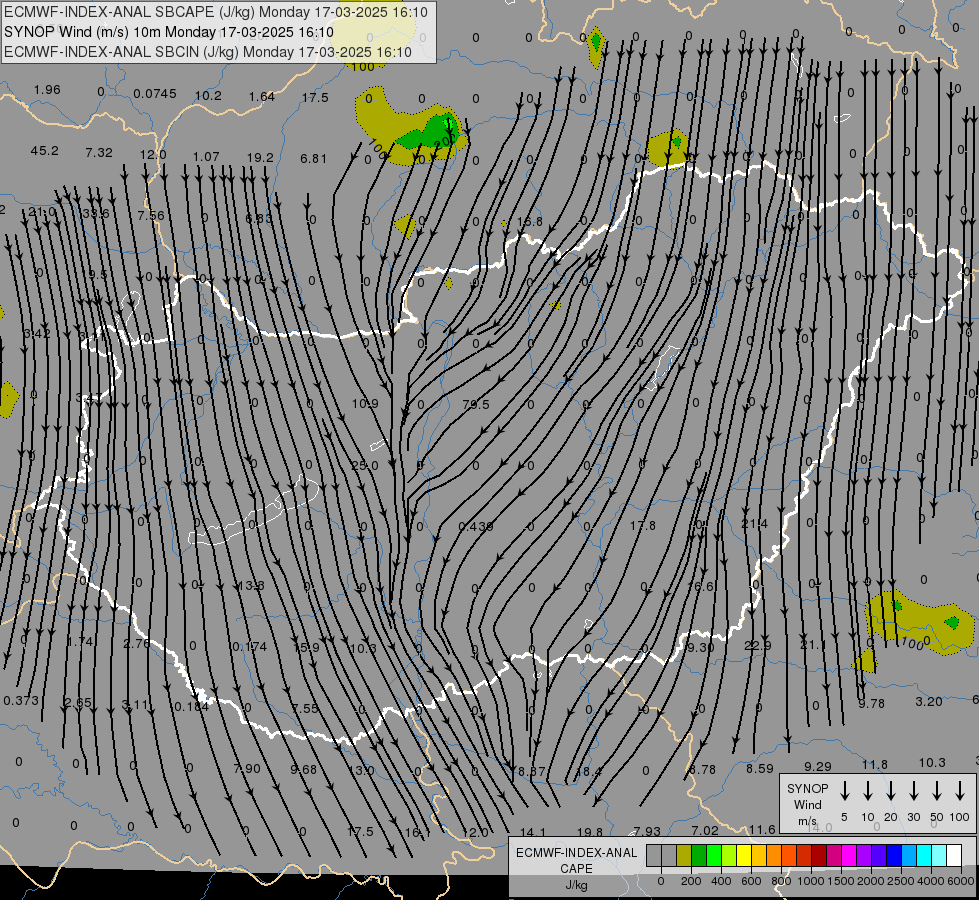Click the 6000 tick label on CAPE scale

(x=962, y=881)
